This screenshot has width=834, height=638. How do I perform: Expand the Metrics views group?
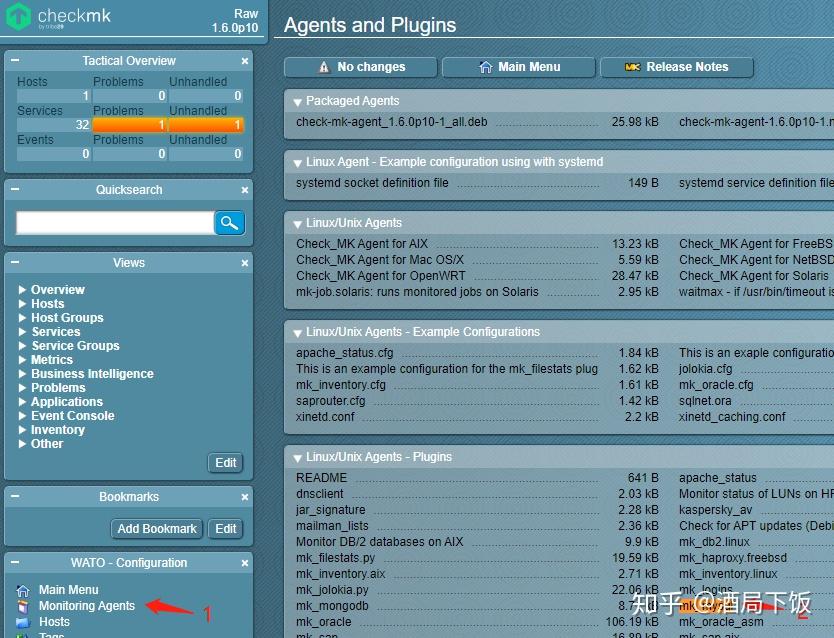22,359
